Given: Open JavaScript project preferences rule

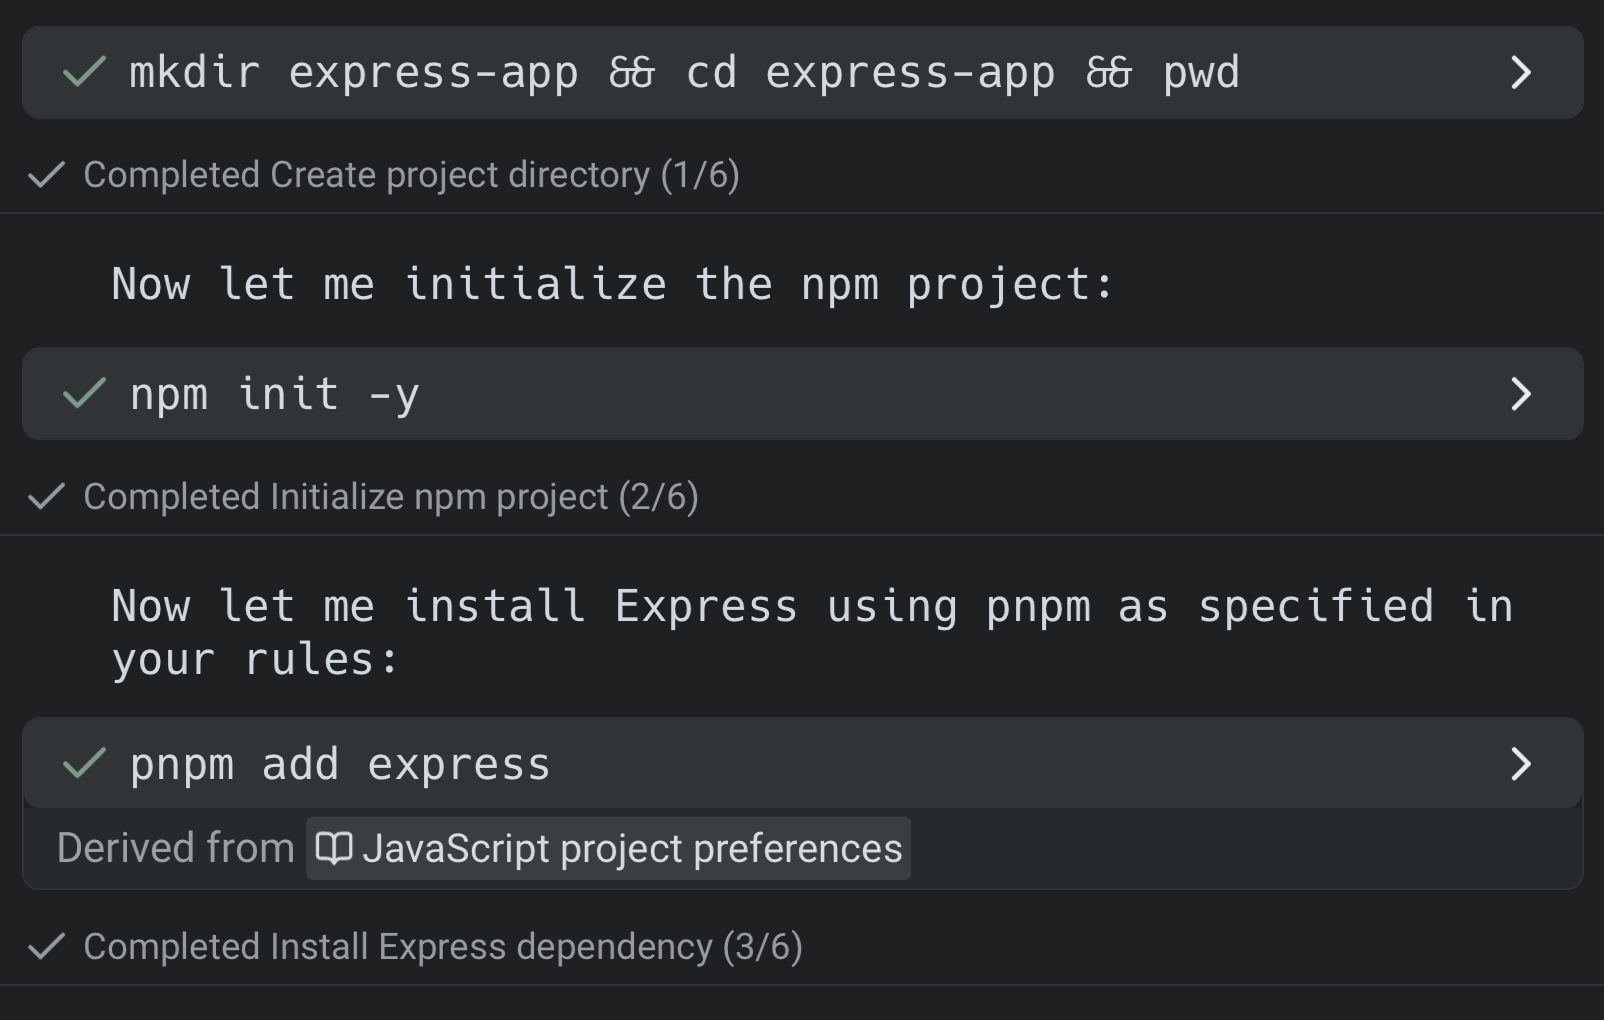Looking at the screenshot, I should pyautogui.click(x=631, y=849).
